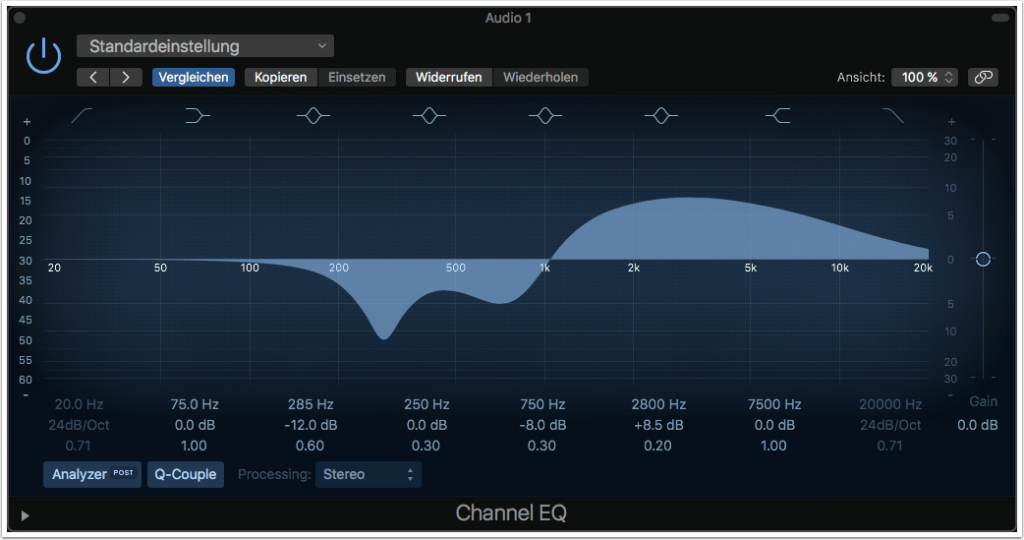Screen dimensions: 1024x540
Task: Click the Gain slider handle
Action: click(x=983, y=259)
